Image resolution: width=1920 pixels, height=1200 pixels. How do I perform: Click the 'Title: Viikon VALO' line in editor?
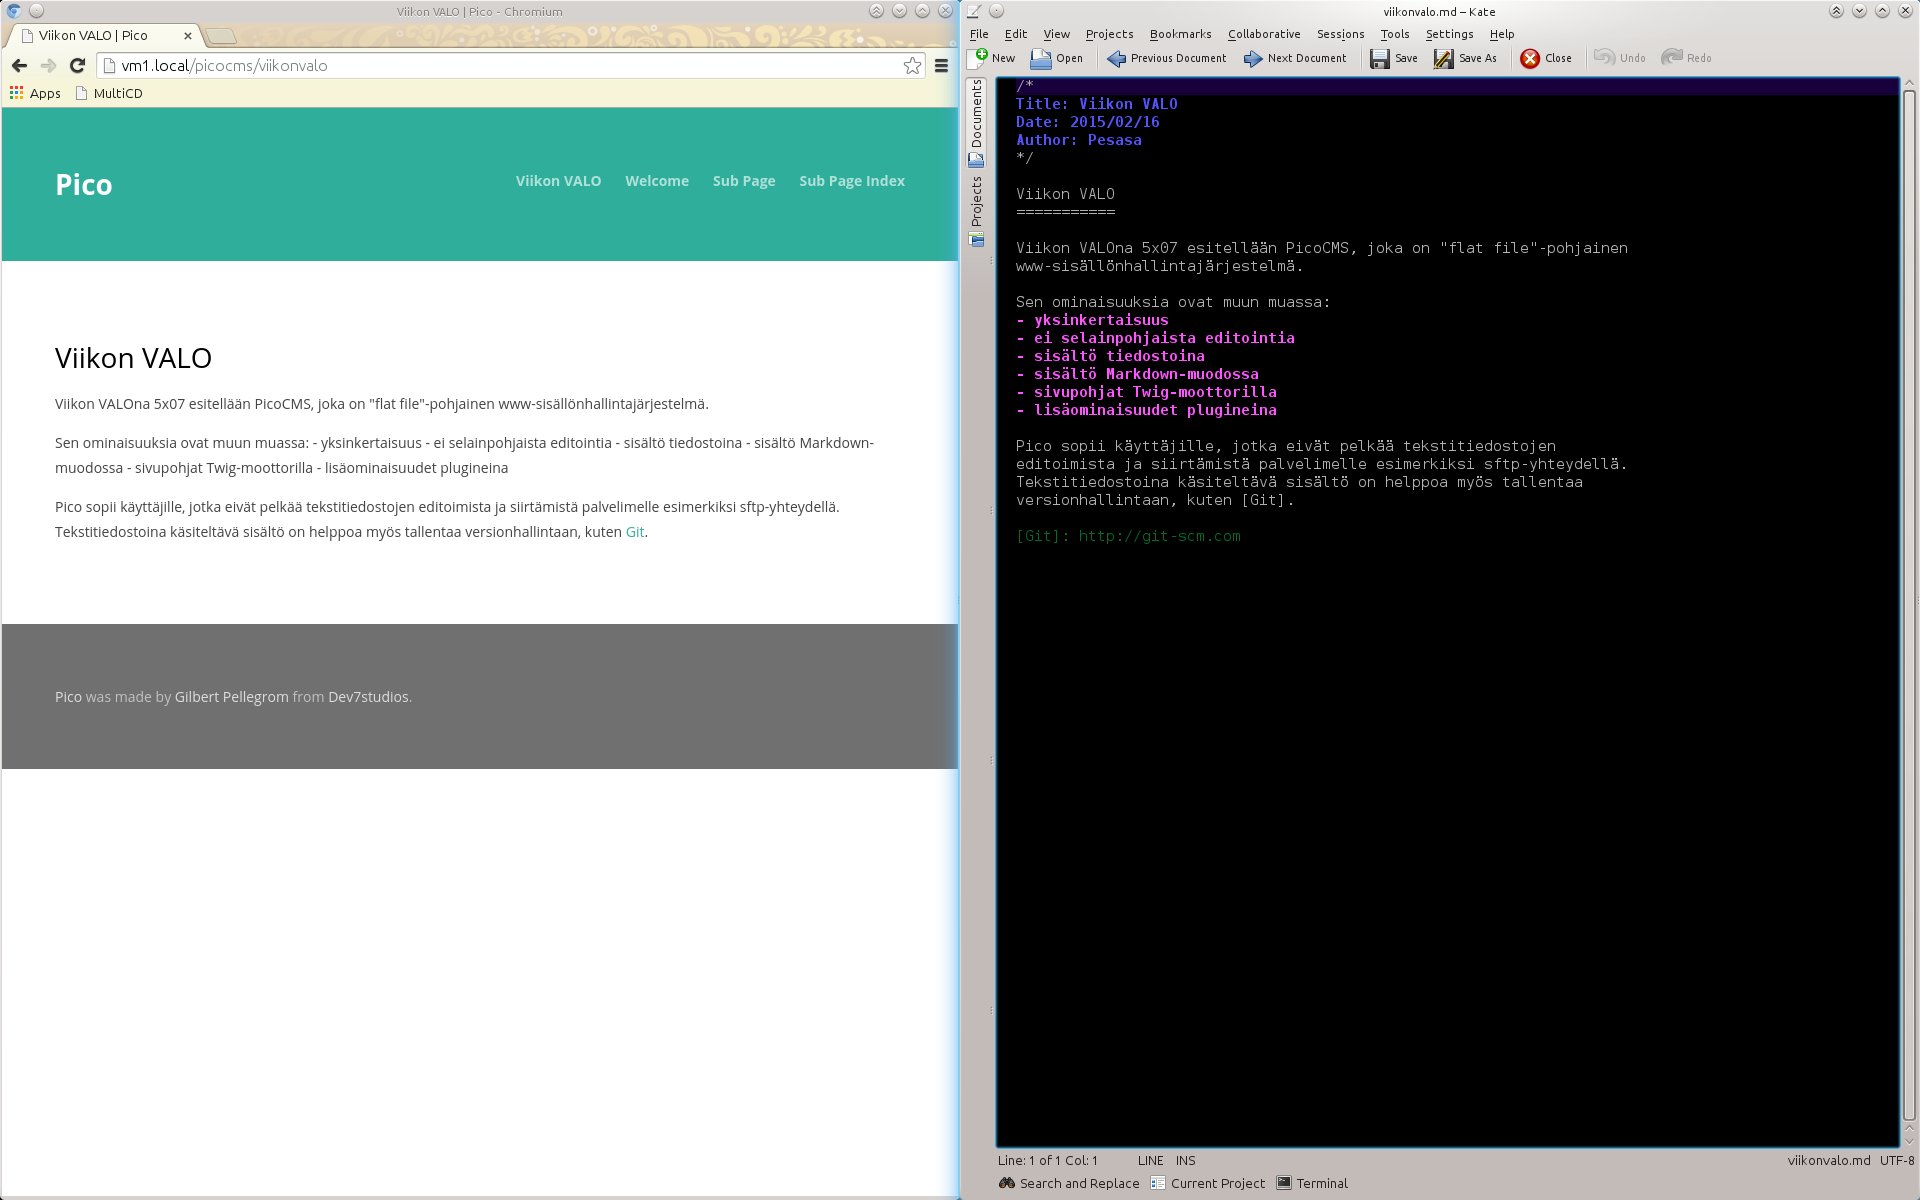1096,104
